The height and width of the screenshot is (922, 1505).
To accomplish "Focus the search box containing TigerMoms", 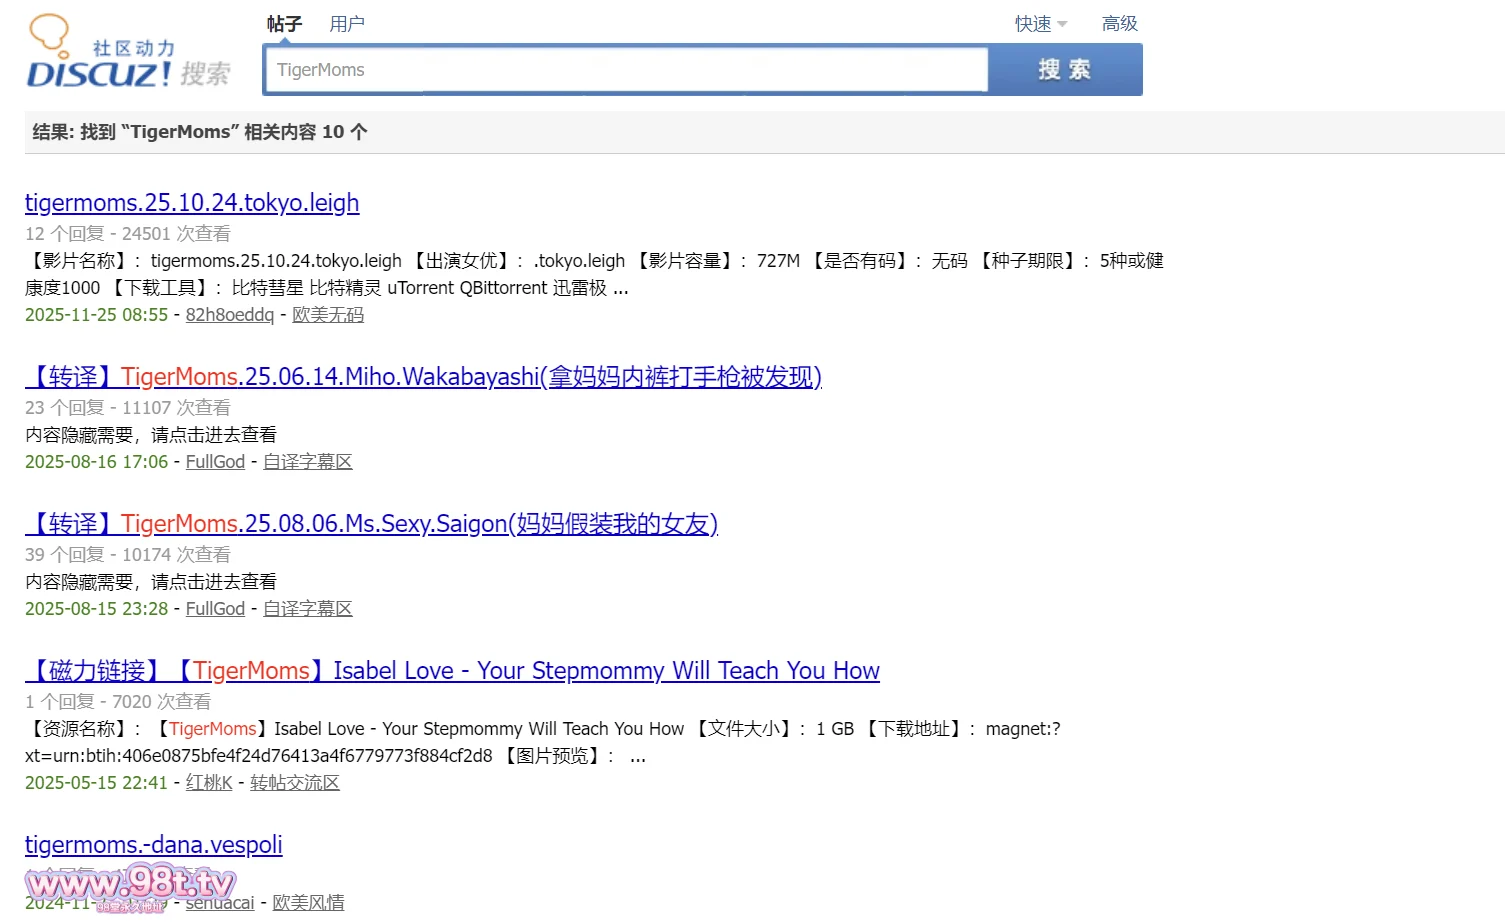I will pos(625,70).
